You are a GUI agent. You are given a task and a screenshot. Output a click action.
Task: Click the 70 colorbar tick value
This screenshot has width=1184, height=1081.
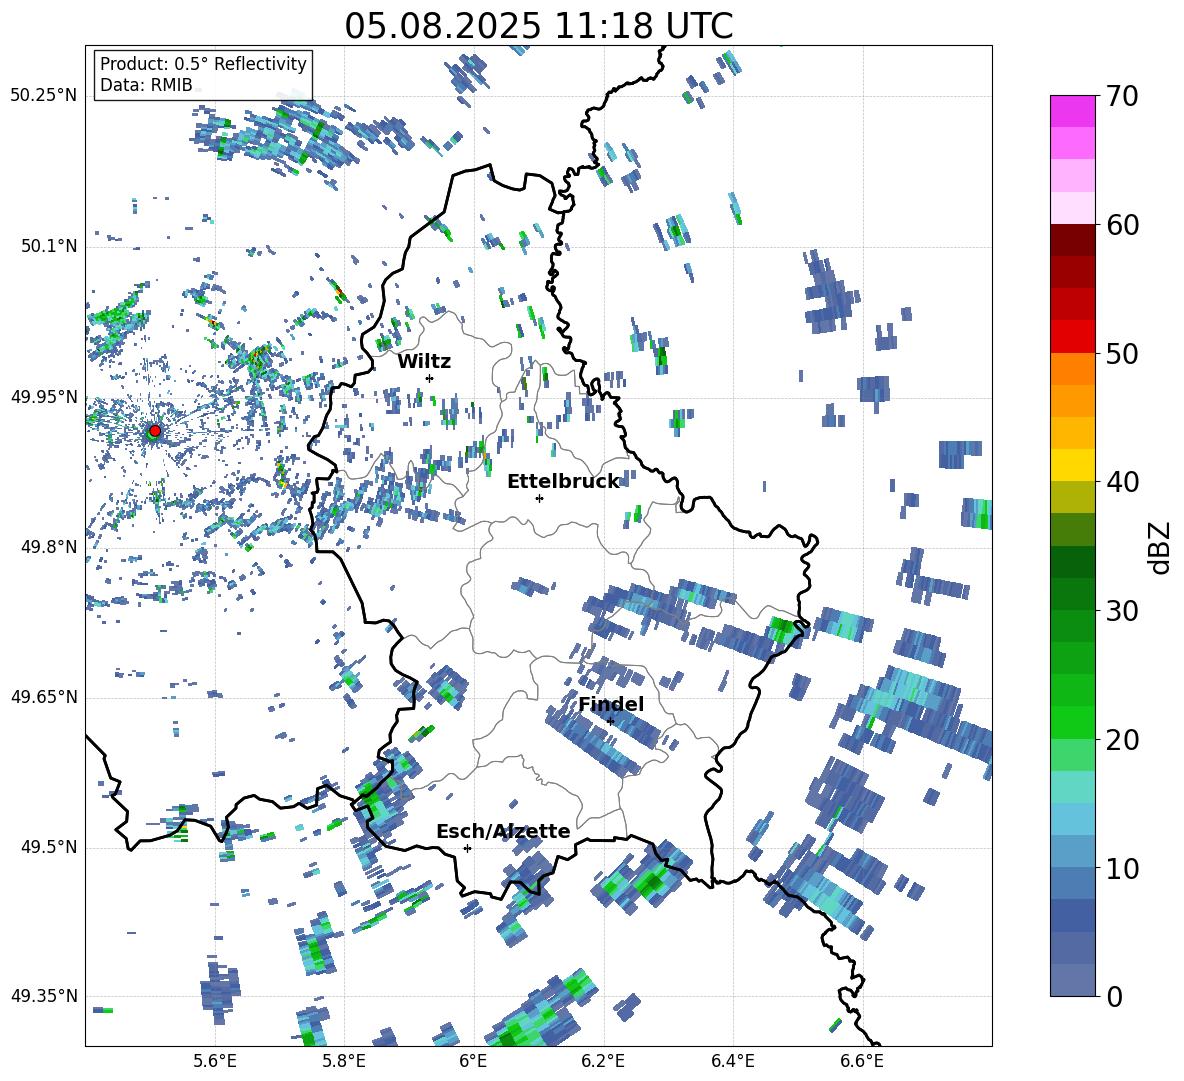[1122, 97]
